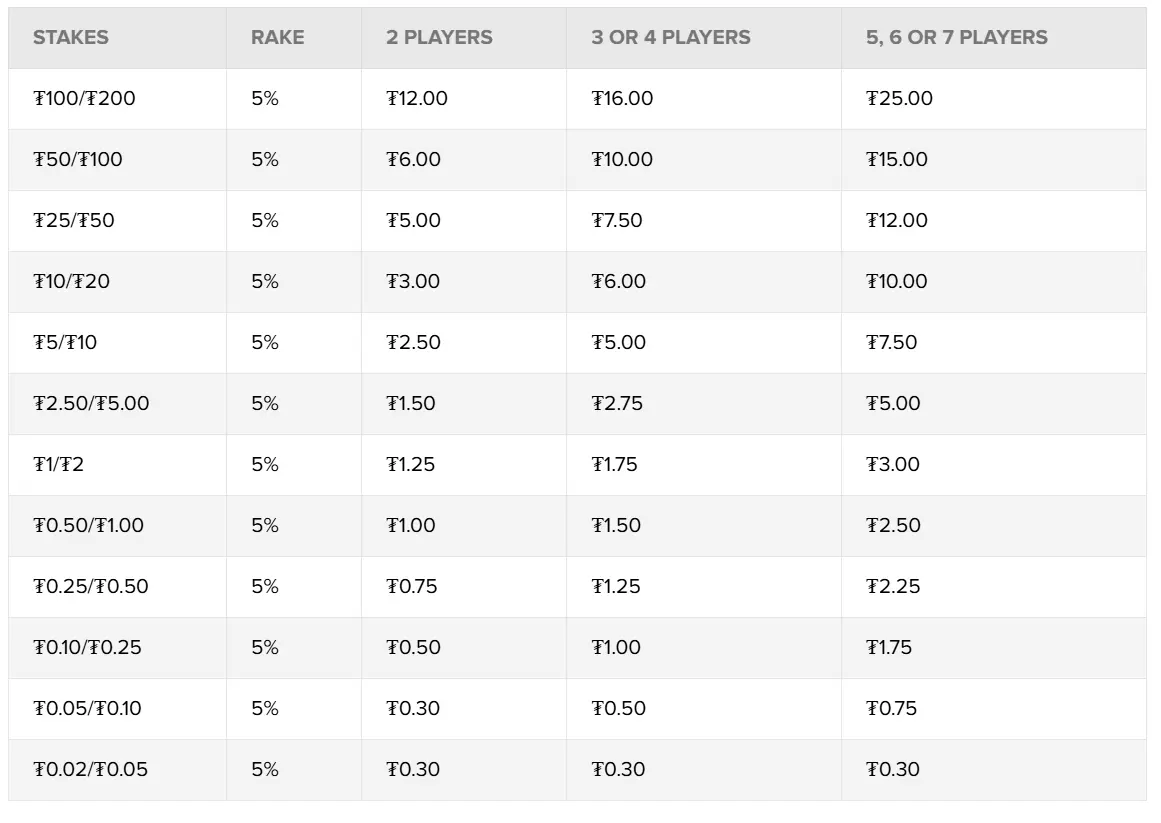Click the STAKES column header
1161x823 pixels.
click(x=71, y=38)
